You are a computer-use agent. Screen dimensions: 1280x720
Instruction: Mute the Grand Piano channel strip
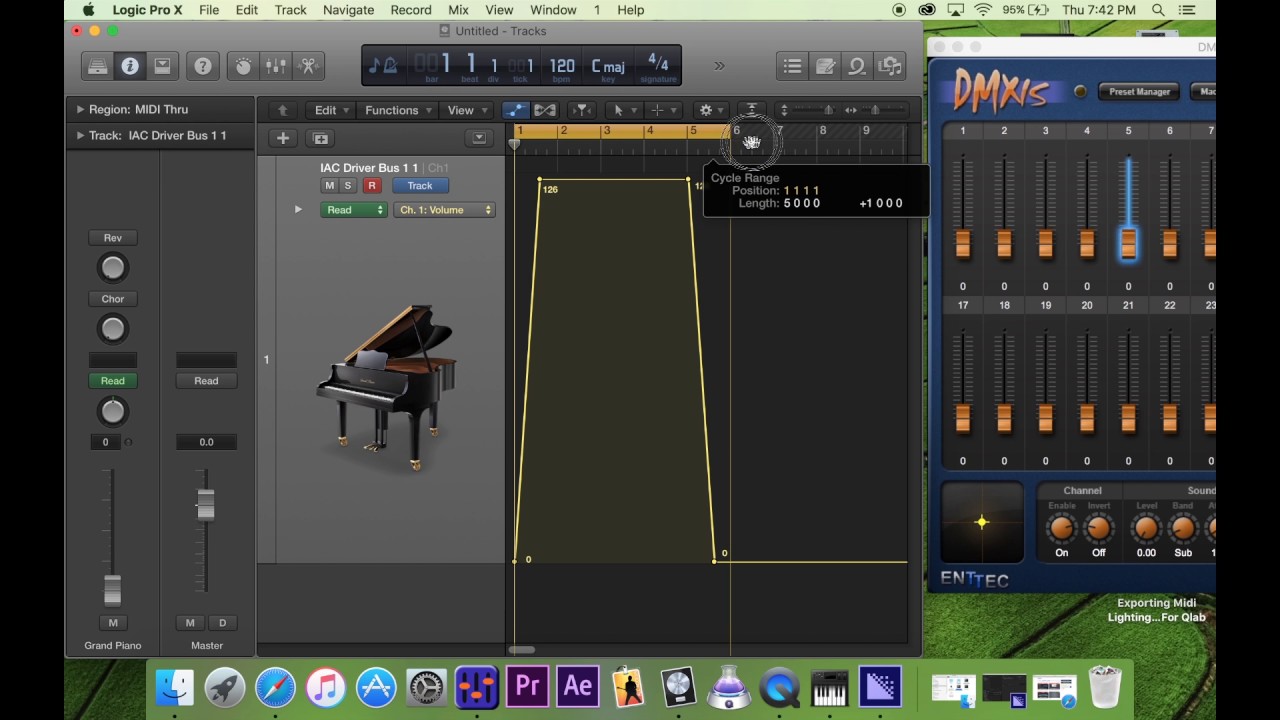(113, 623)
